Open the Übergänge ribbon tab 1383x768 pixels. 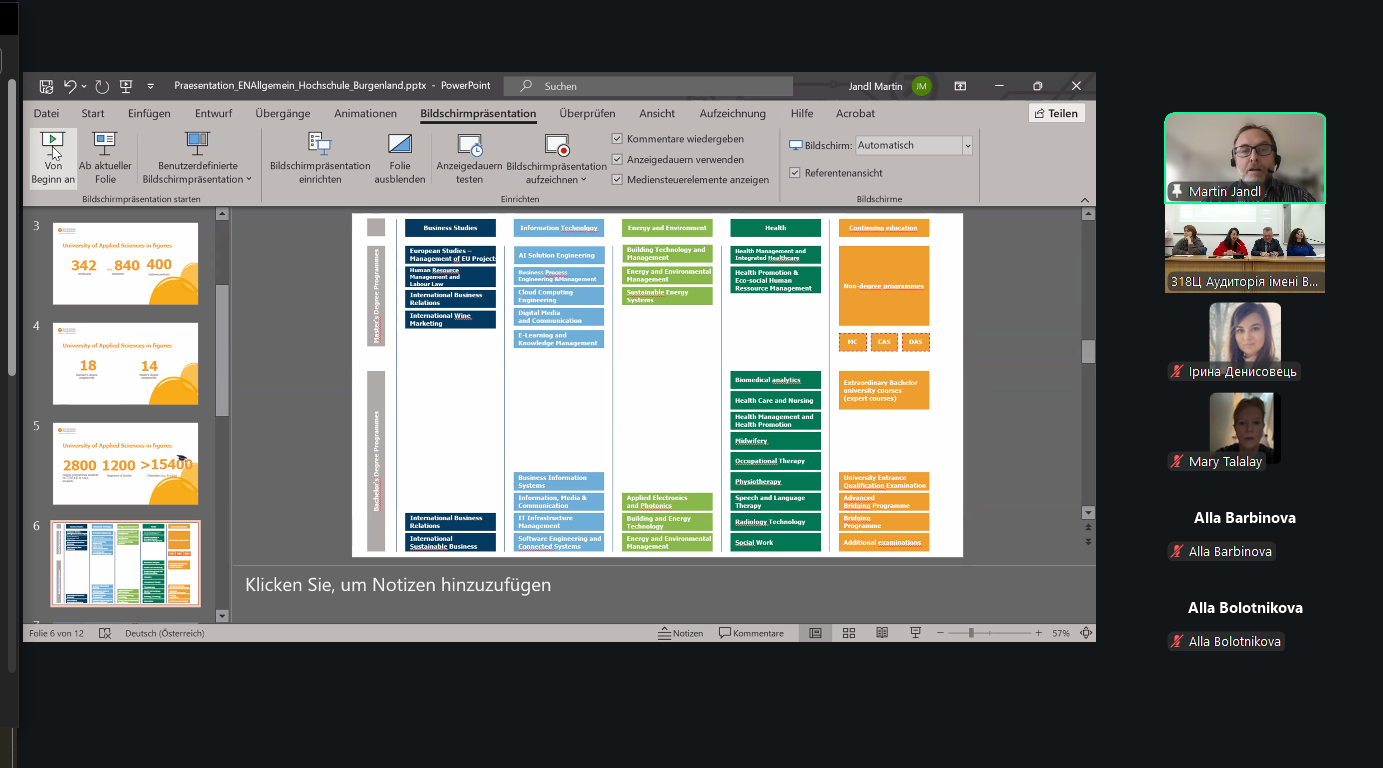282,114
